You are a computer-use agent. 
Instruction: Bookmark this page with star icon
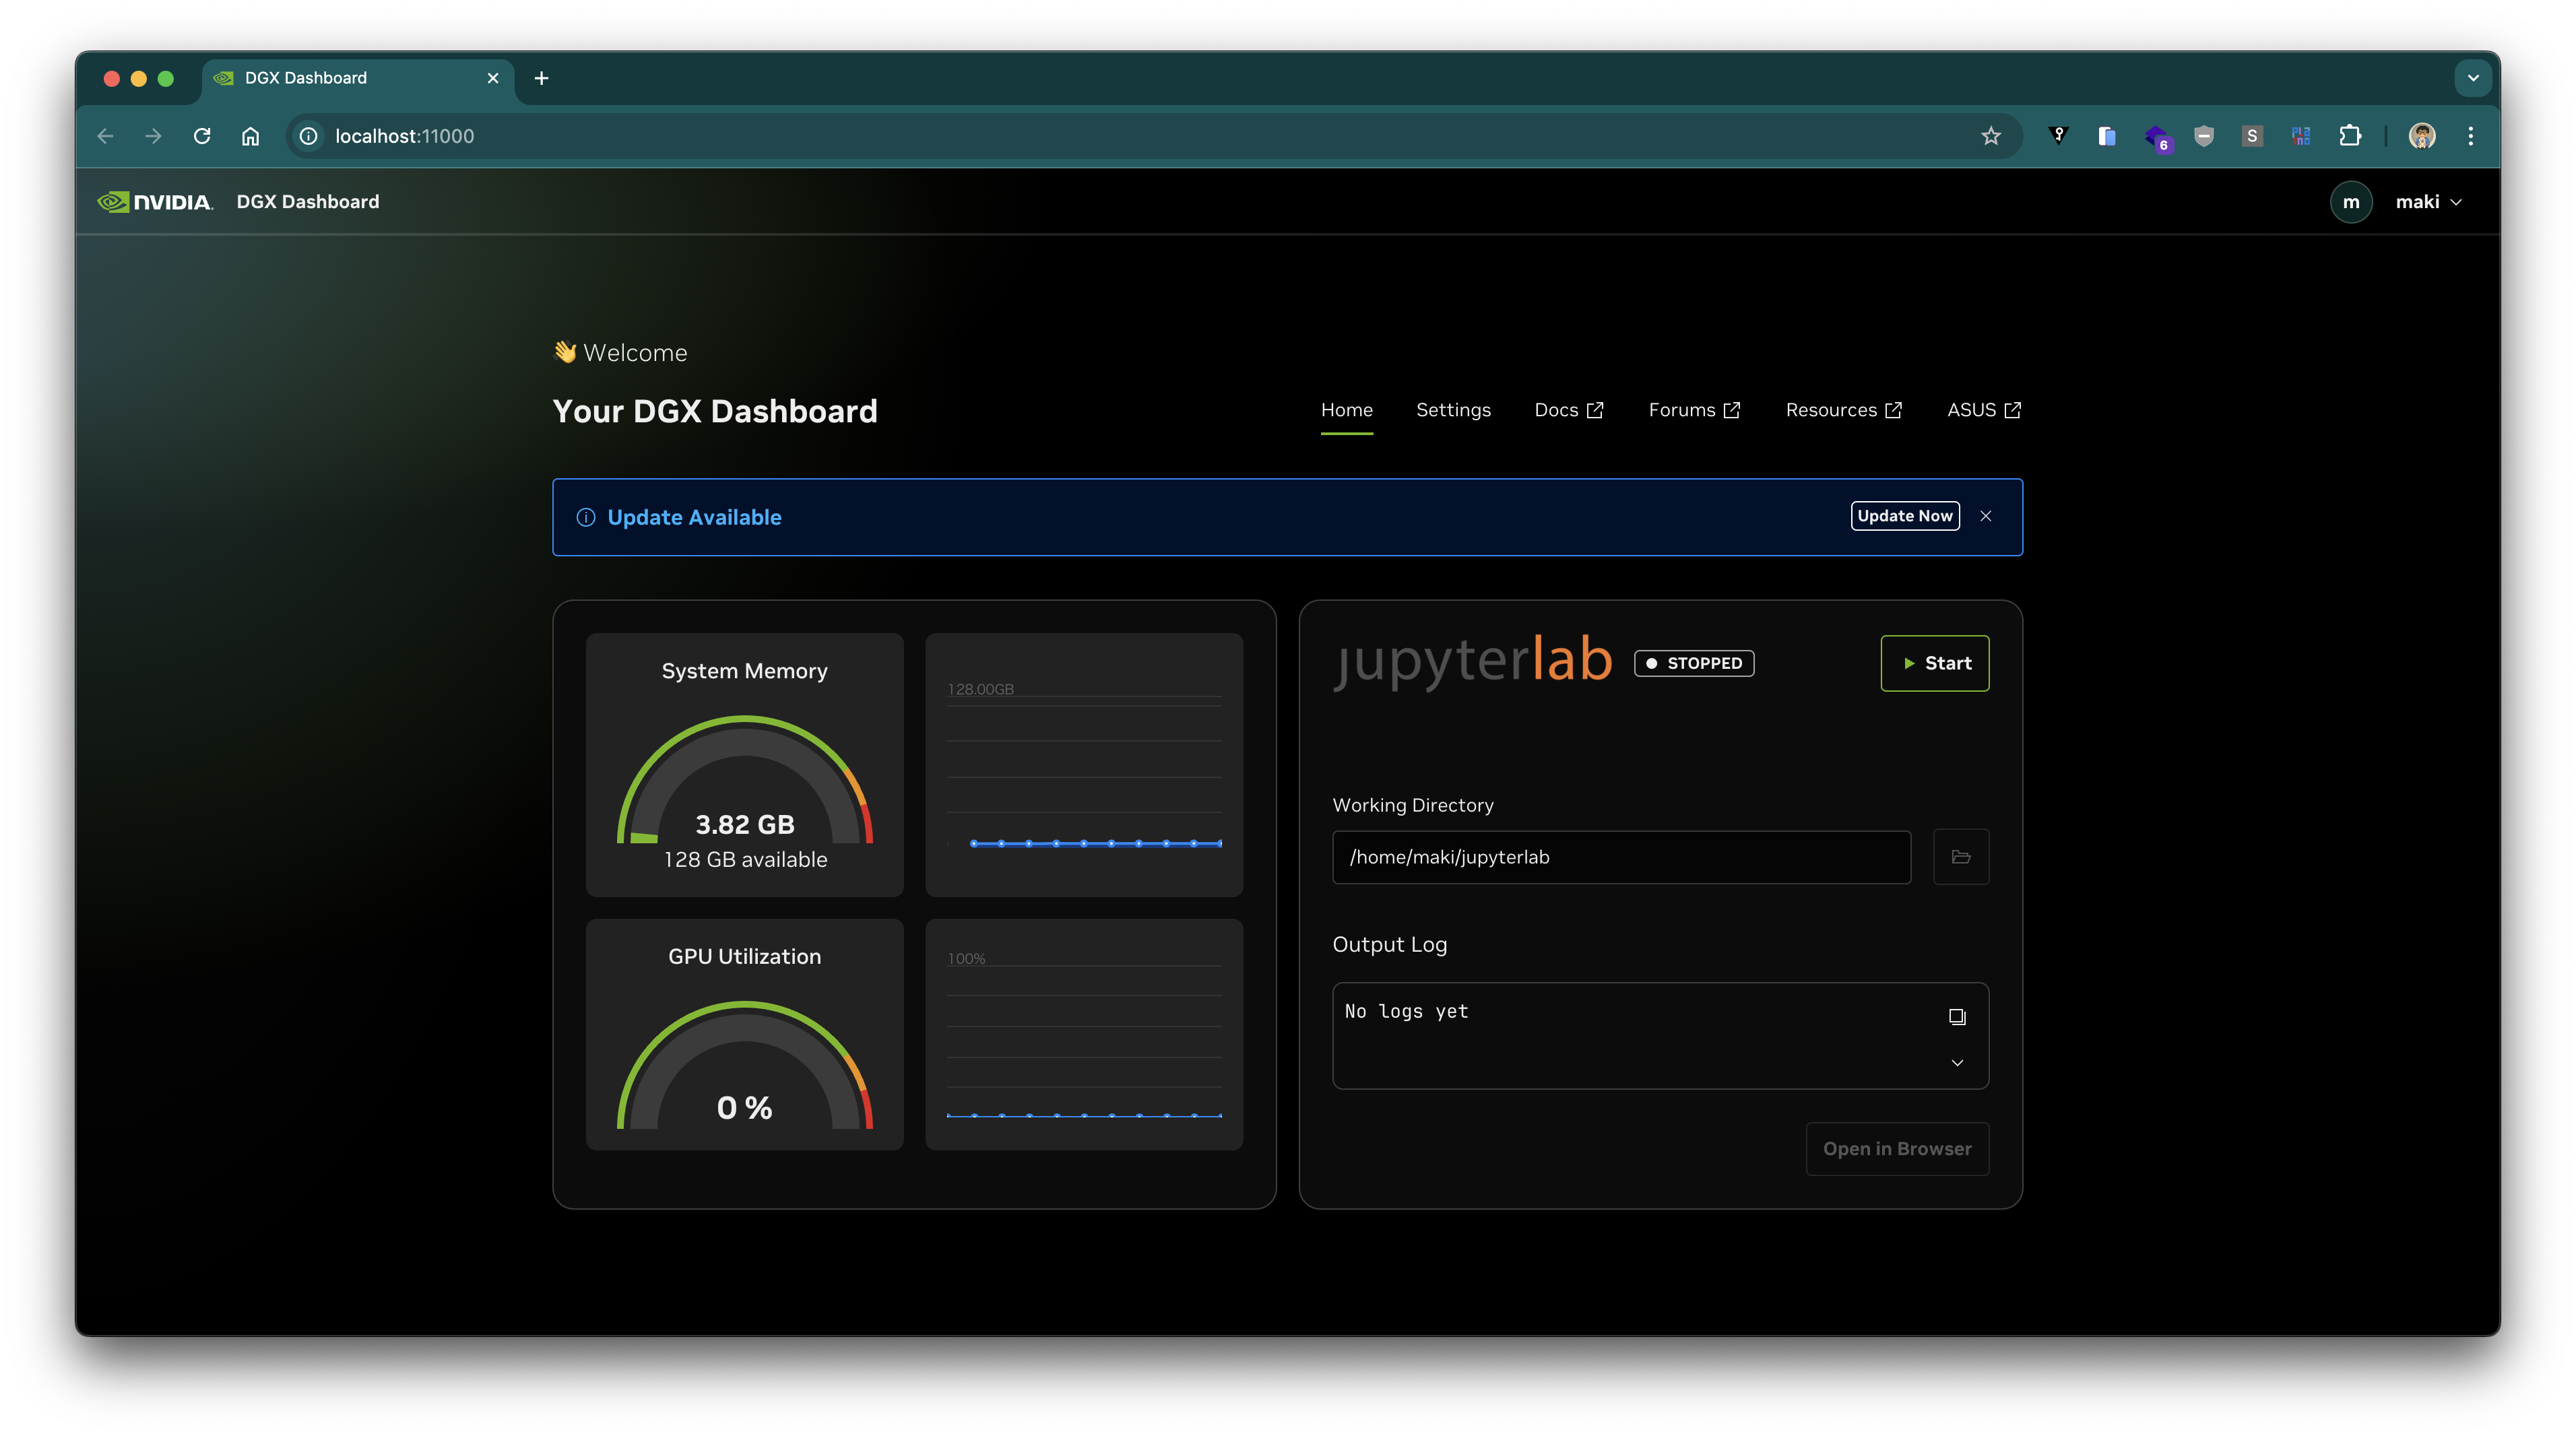pyautogui.click(x=1991, y=136)
